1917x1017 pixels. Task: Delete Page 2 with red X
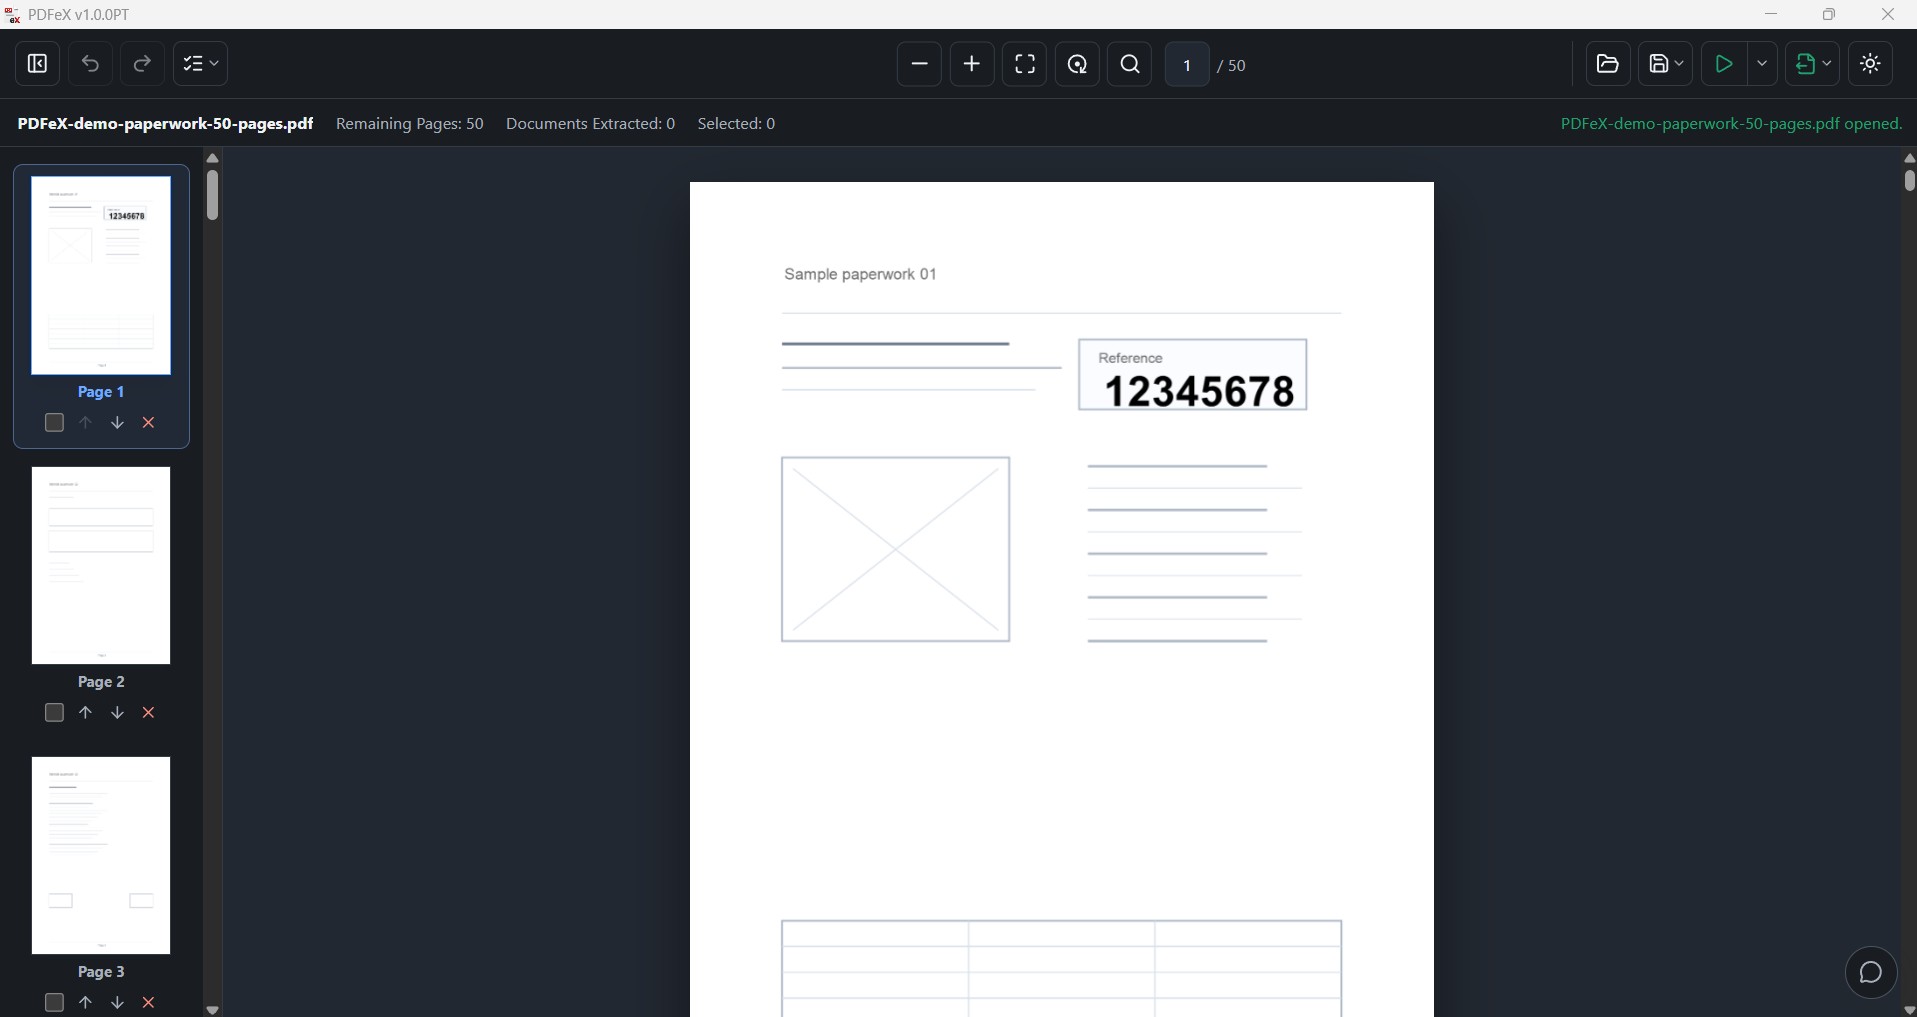point(149,713)
